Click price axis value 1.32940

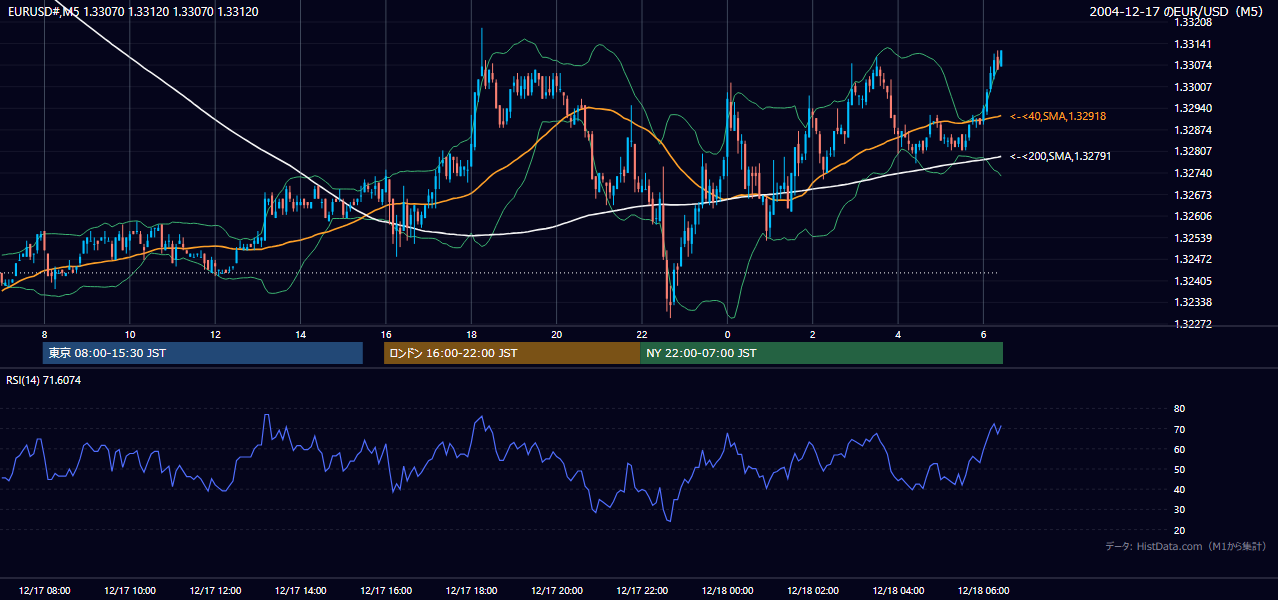click(1192, 108)
